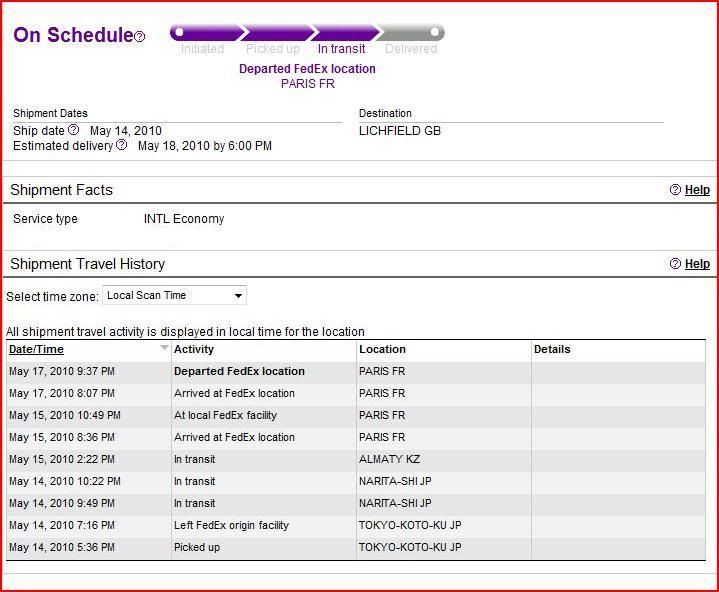Click dropdown arrow of time zone selector
The image size is (719, 592).
(x=238, y=296)
